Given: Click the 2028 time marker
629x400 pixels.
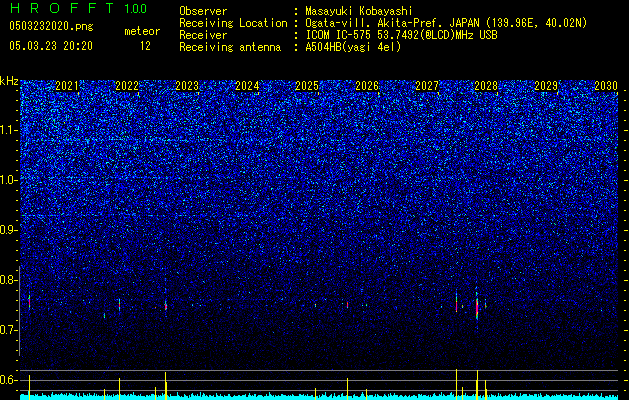Looking at the screenshot, I should pos(486,86).
